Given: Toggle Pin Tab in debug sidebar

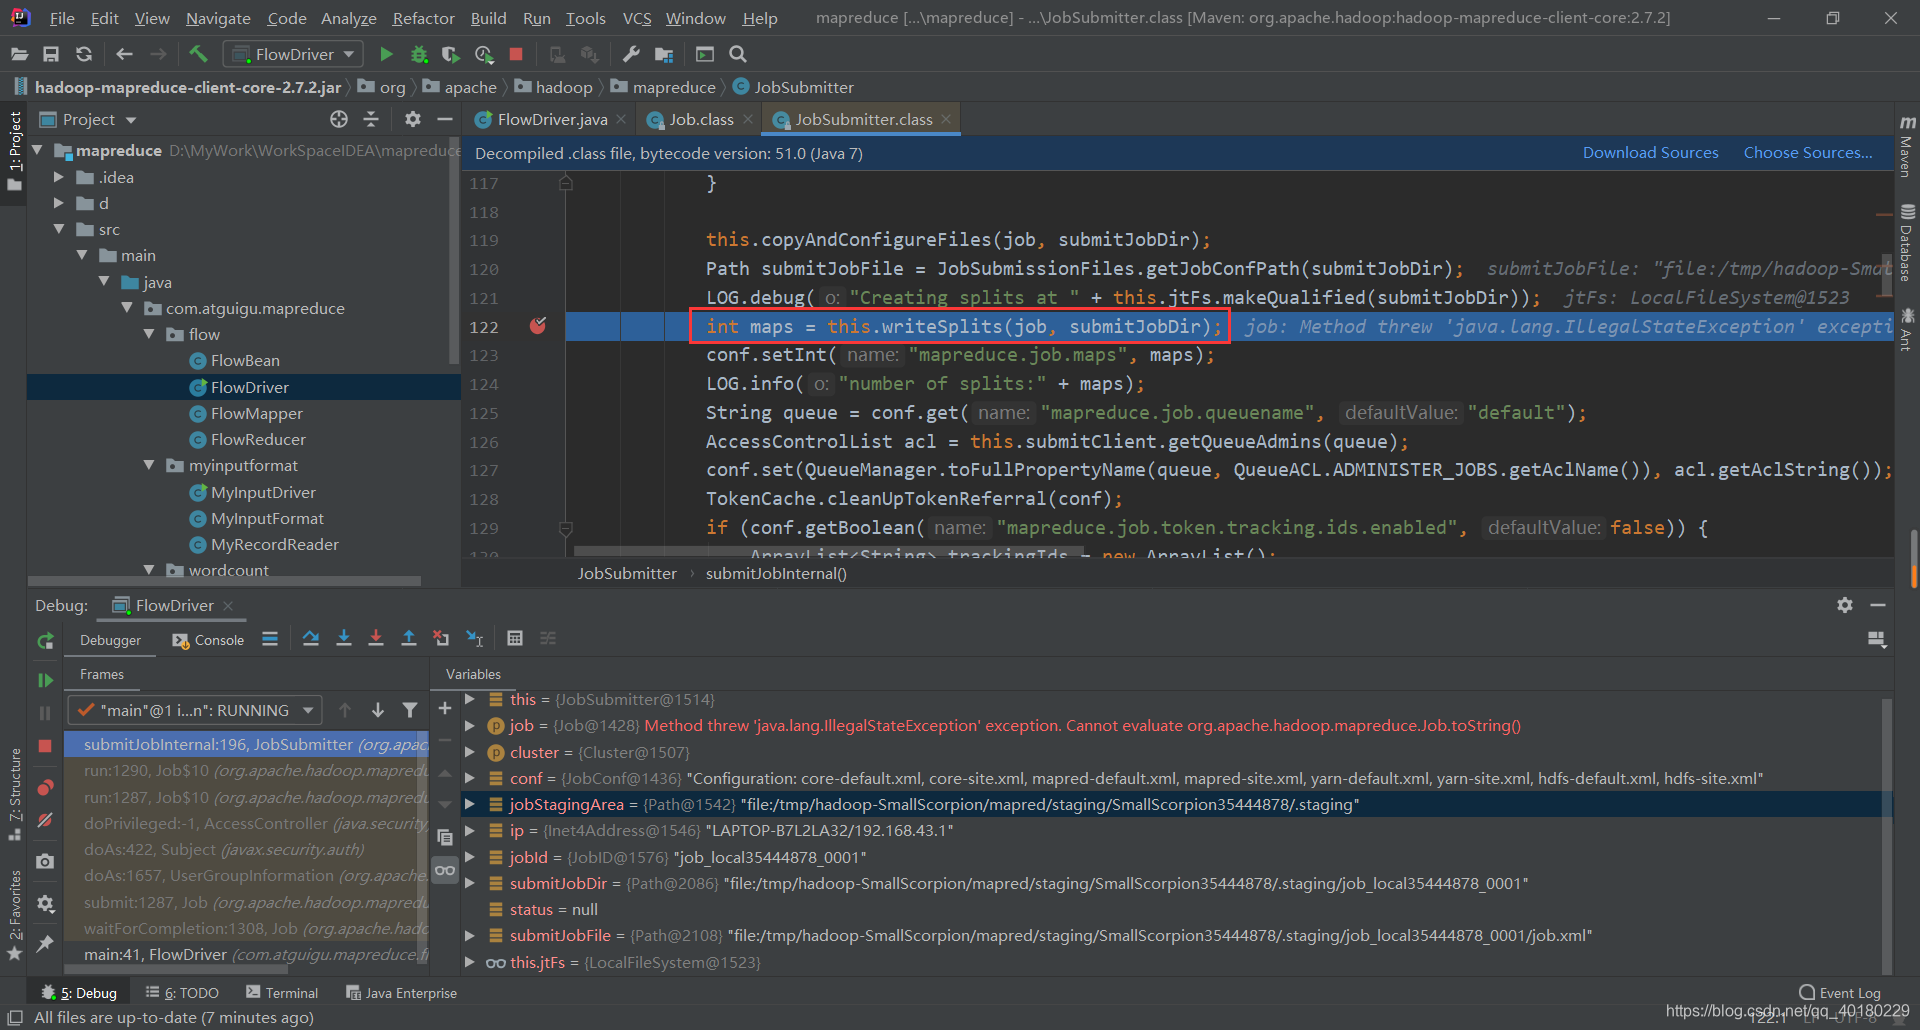Looking at the screenshot, I should 45,943.
